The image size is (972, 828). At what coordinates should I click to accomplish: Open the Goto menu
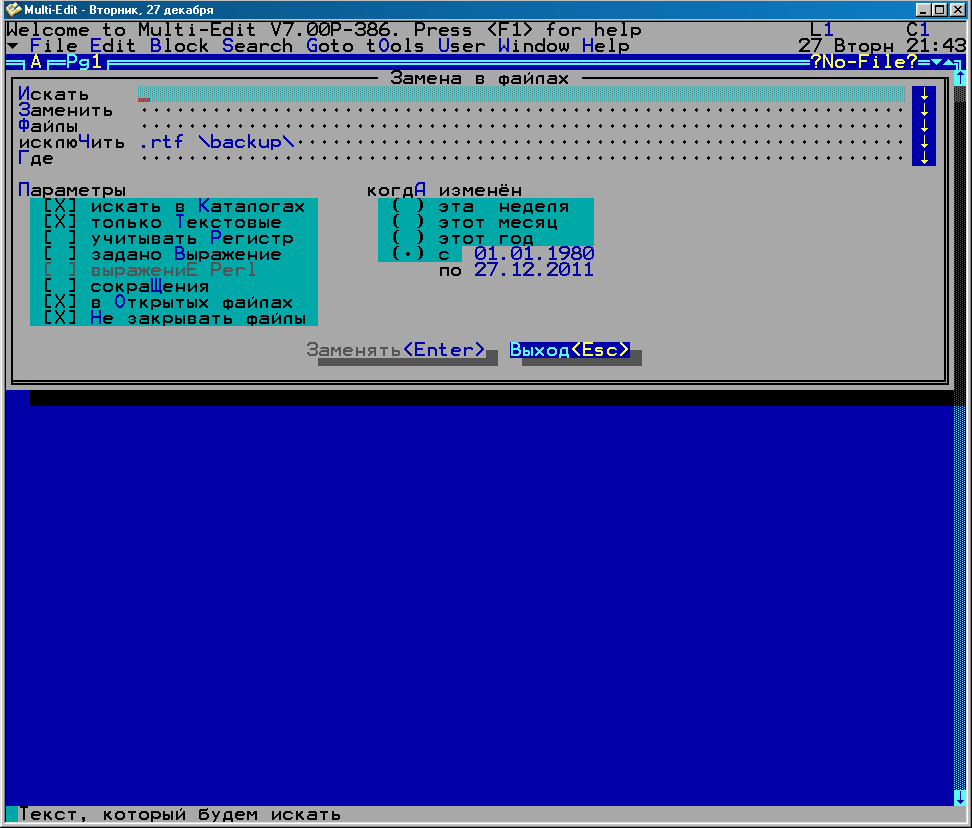(x=330, y=46)
